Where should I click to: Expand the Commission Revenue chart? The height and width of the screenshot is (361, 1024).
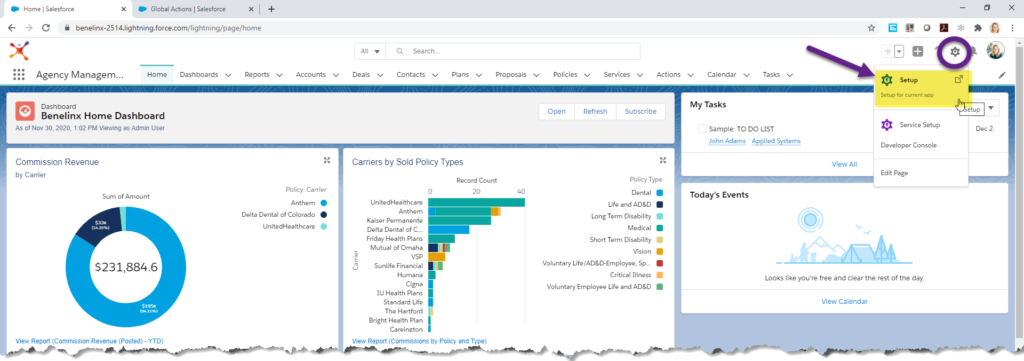[x=327, y=161]
